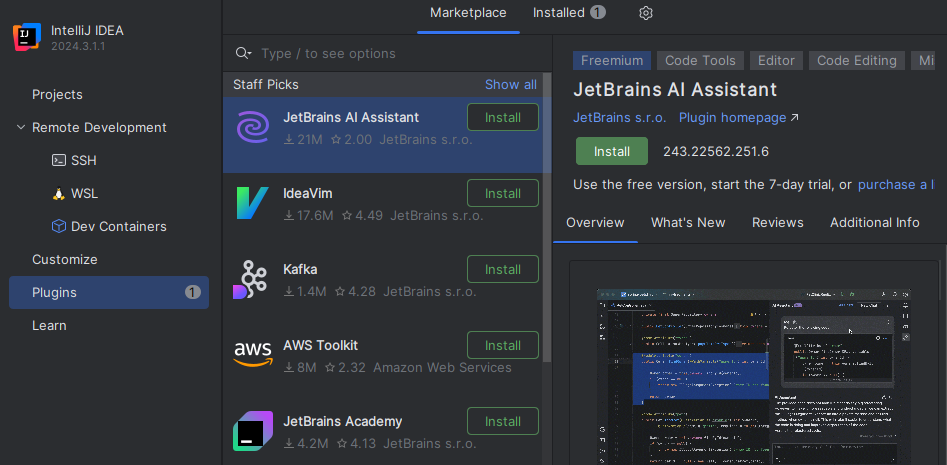Click the IntelliJ IDEA logo icon
Screen dimensions: 947x465
pyautogui.click(x=27, y=37)
